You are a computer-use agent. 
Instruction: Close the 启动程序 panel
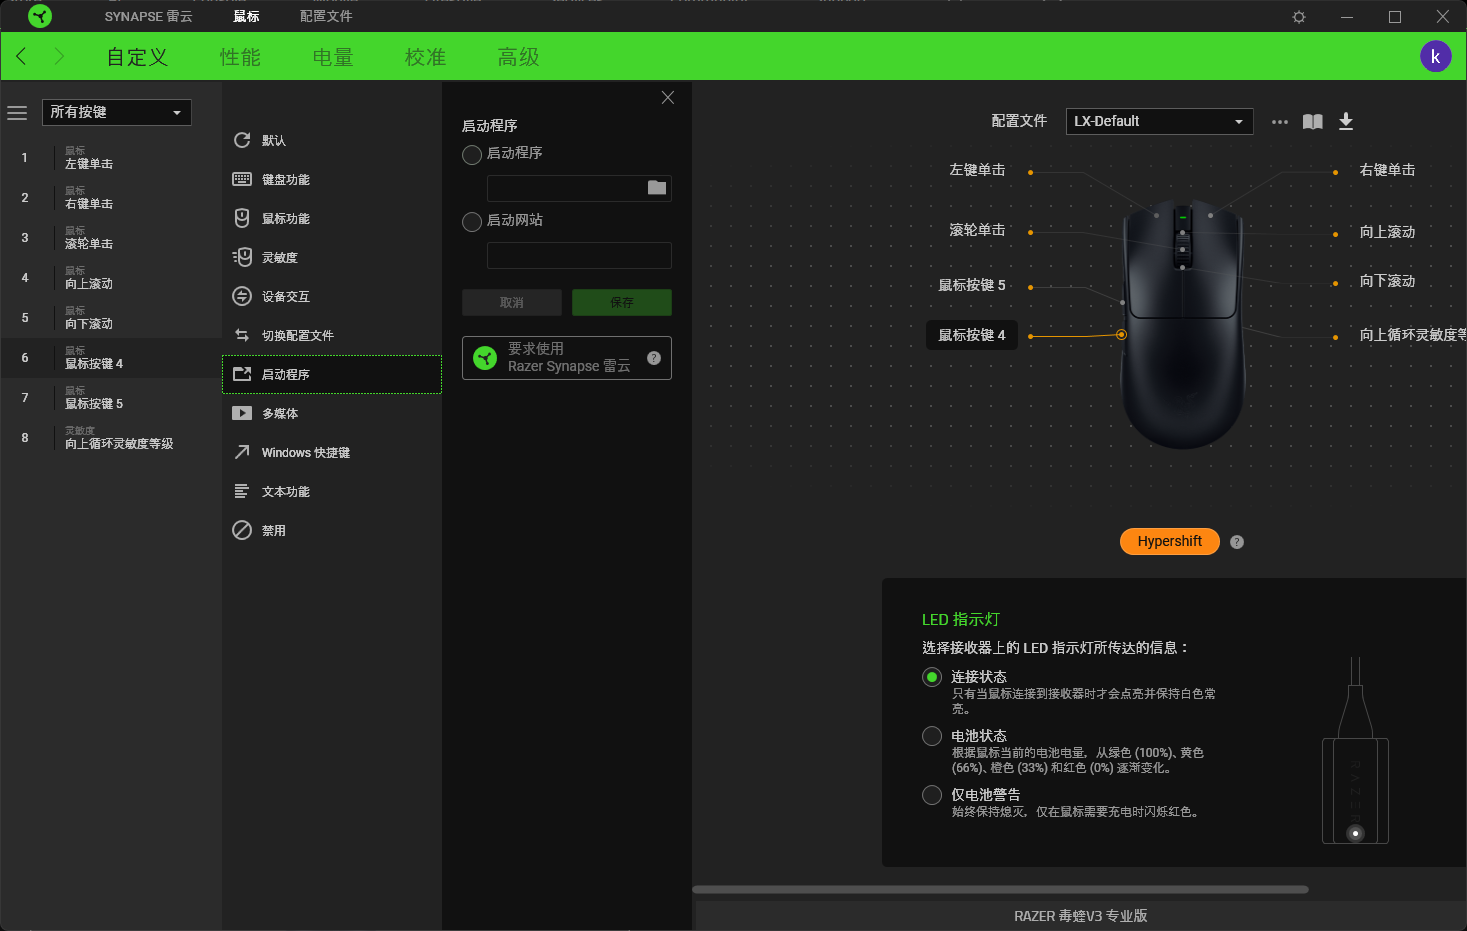(x=668, y=97)
